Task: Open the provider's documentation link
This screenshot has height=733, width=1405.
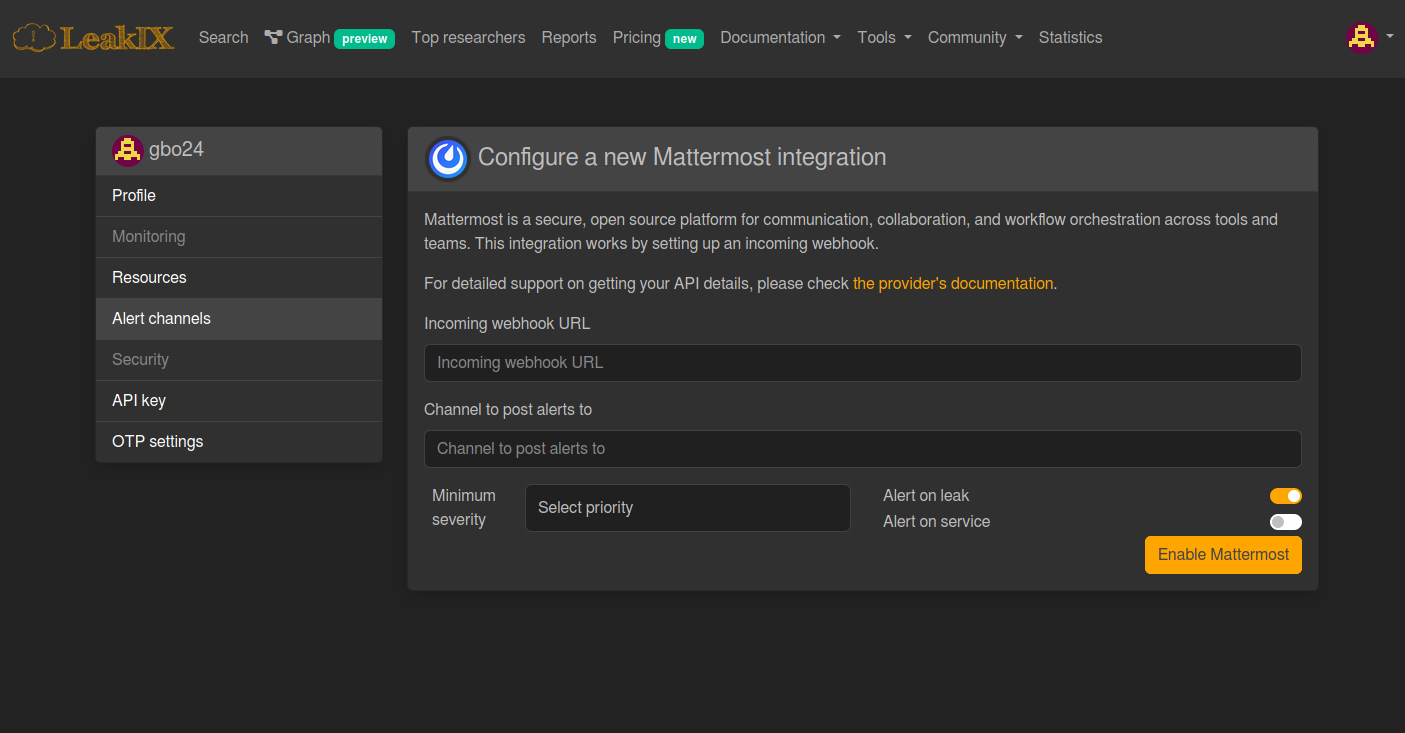Action: 953,284
